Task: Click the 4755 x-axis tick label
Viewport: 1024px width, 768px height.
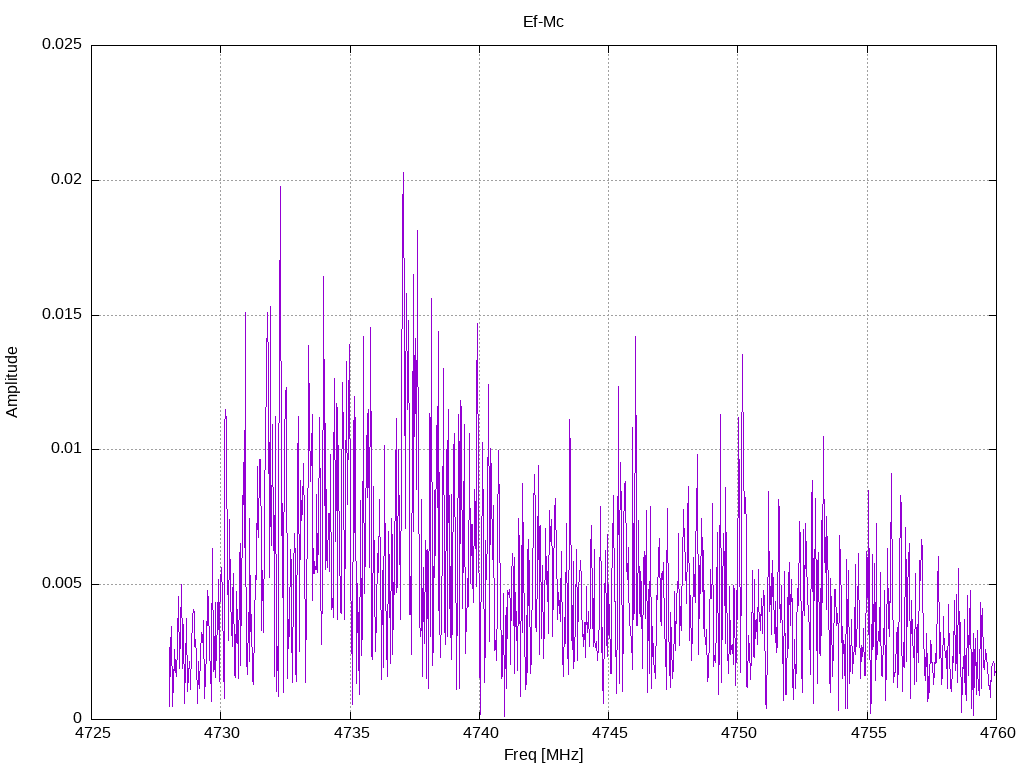Action: [x=868, y=733]
